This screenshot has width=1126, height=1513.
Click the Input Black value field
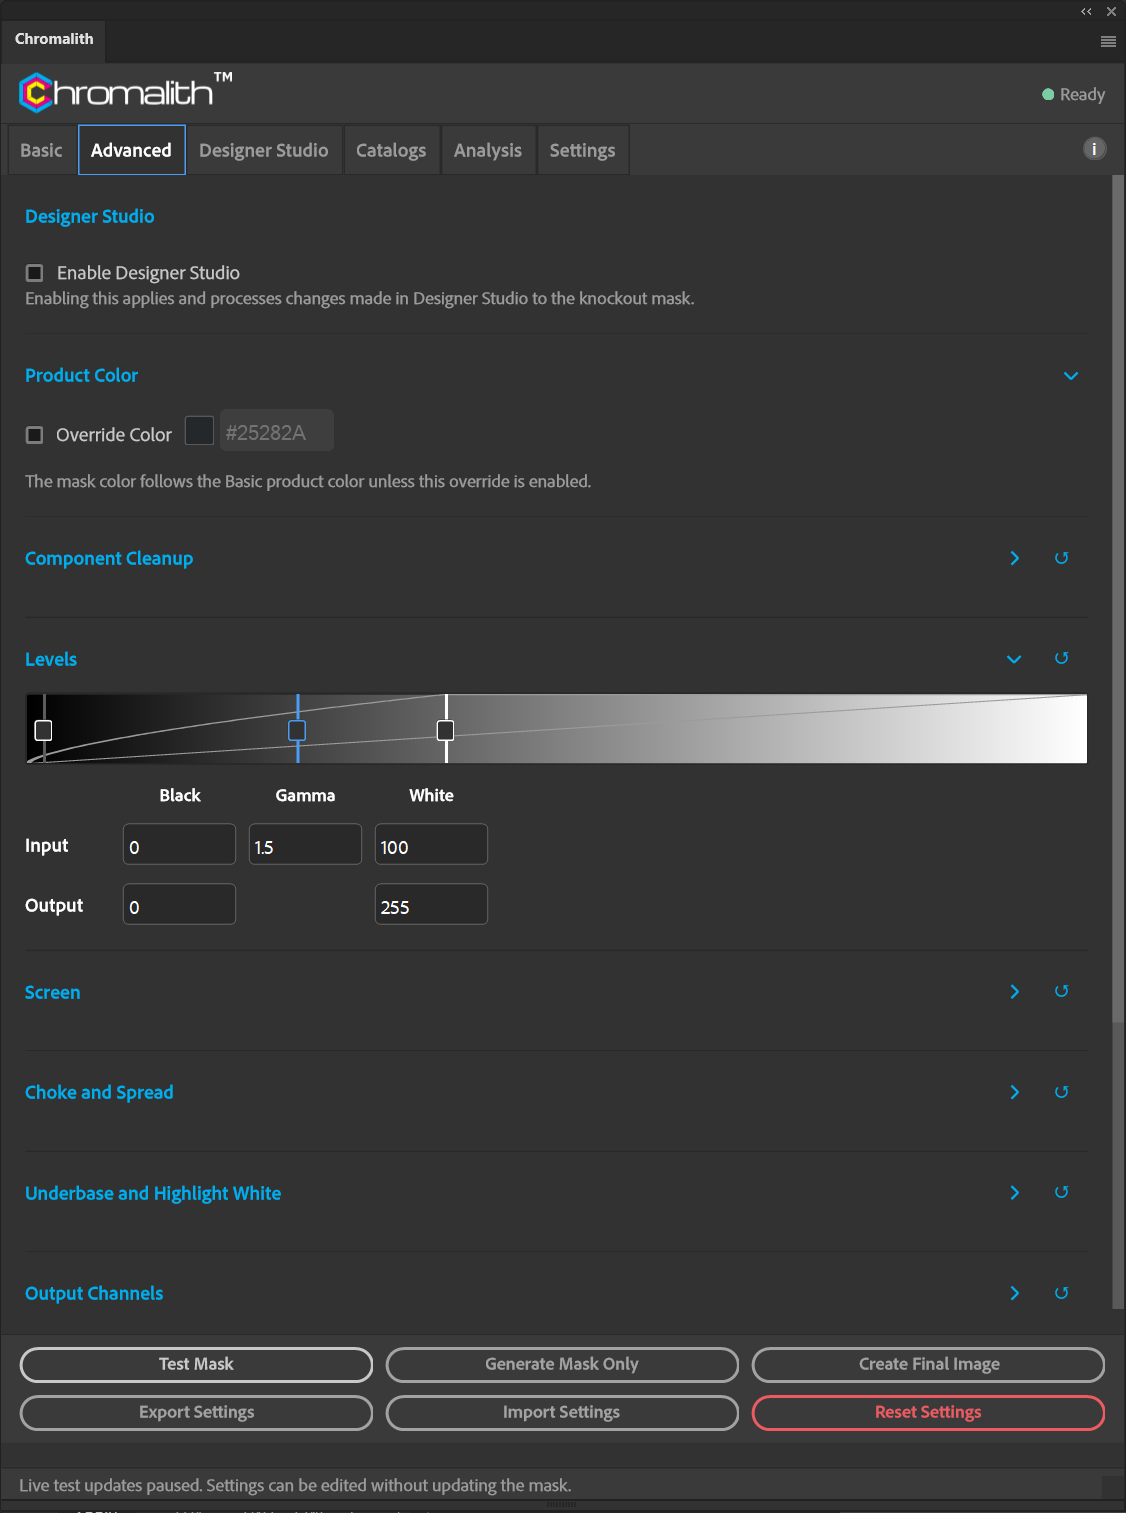tap(179, 844)
